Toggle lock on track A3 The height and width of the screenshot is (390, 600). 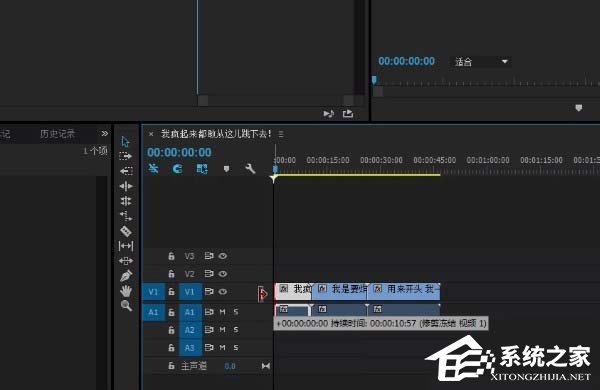coord(171,348)
